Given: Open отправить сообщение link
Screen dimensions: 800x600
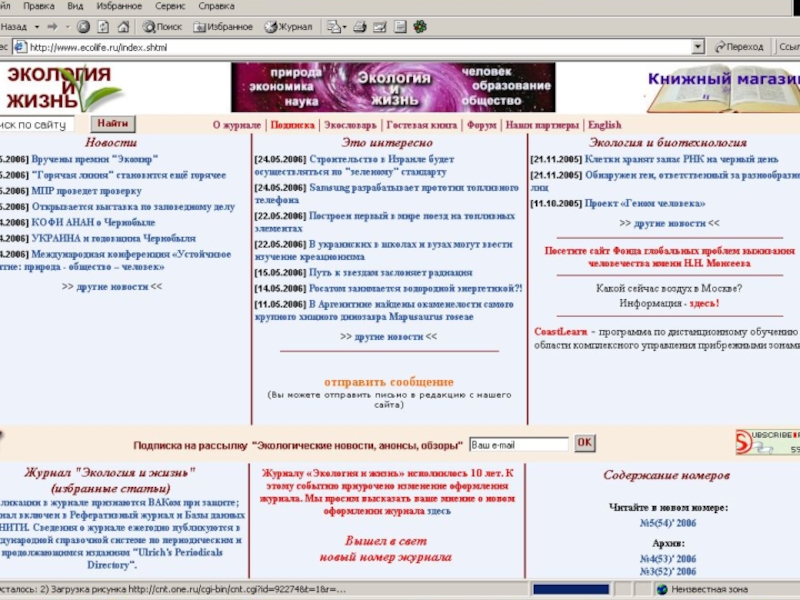Looking at the screenshot, I should tap(389, 382).
